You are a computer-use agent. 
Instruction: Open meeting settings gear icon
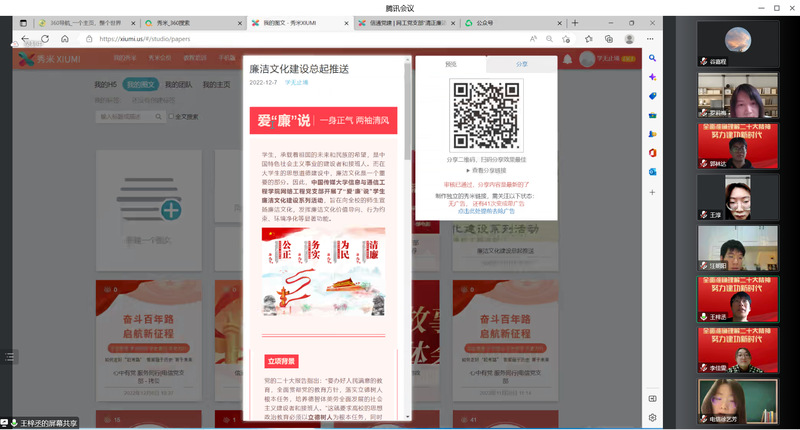(x=652, y=417)
